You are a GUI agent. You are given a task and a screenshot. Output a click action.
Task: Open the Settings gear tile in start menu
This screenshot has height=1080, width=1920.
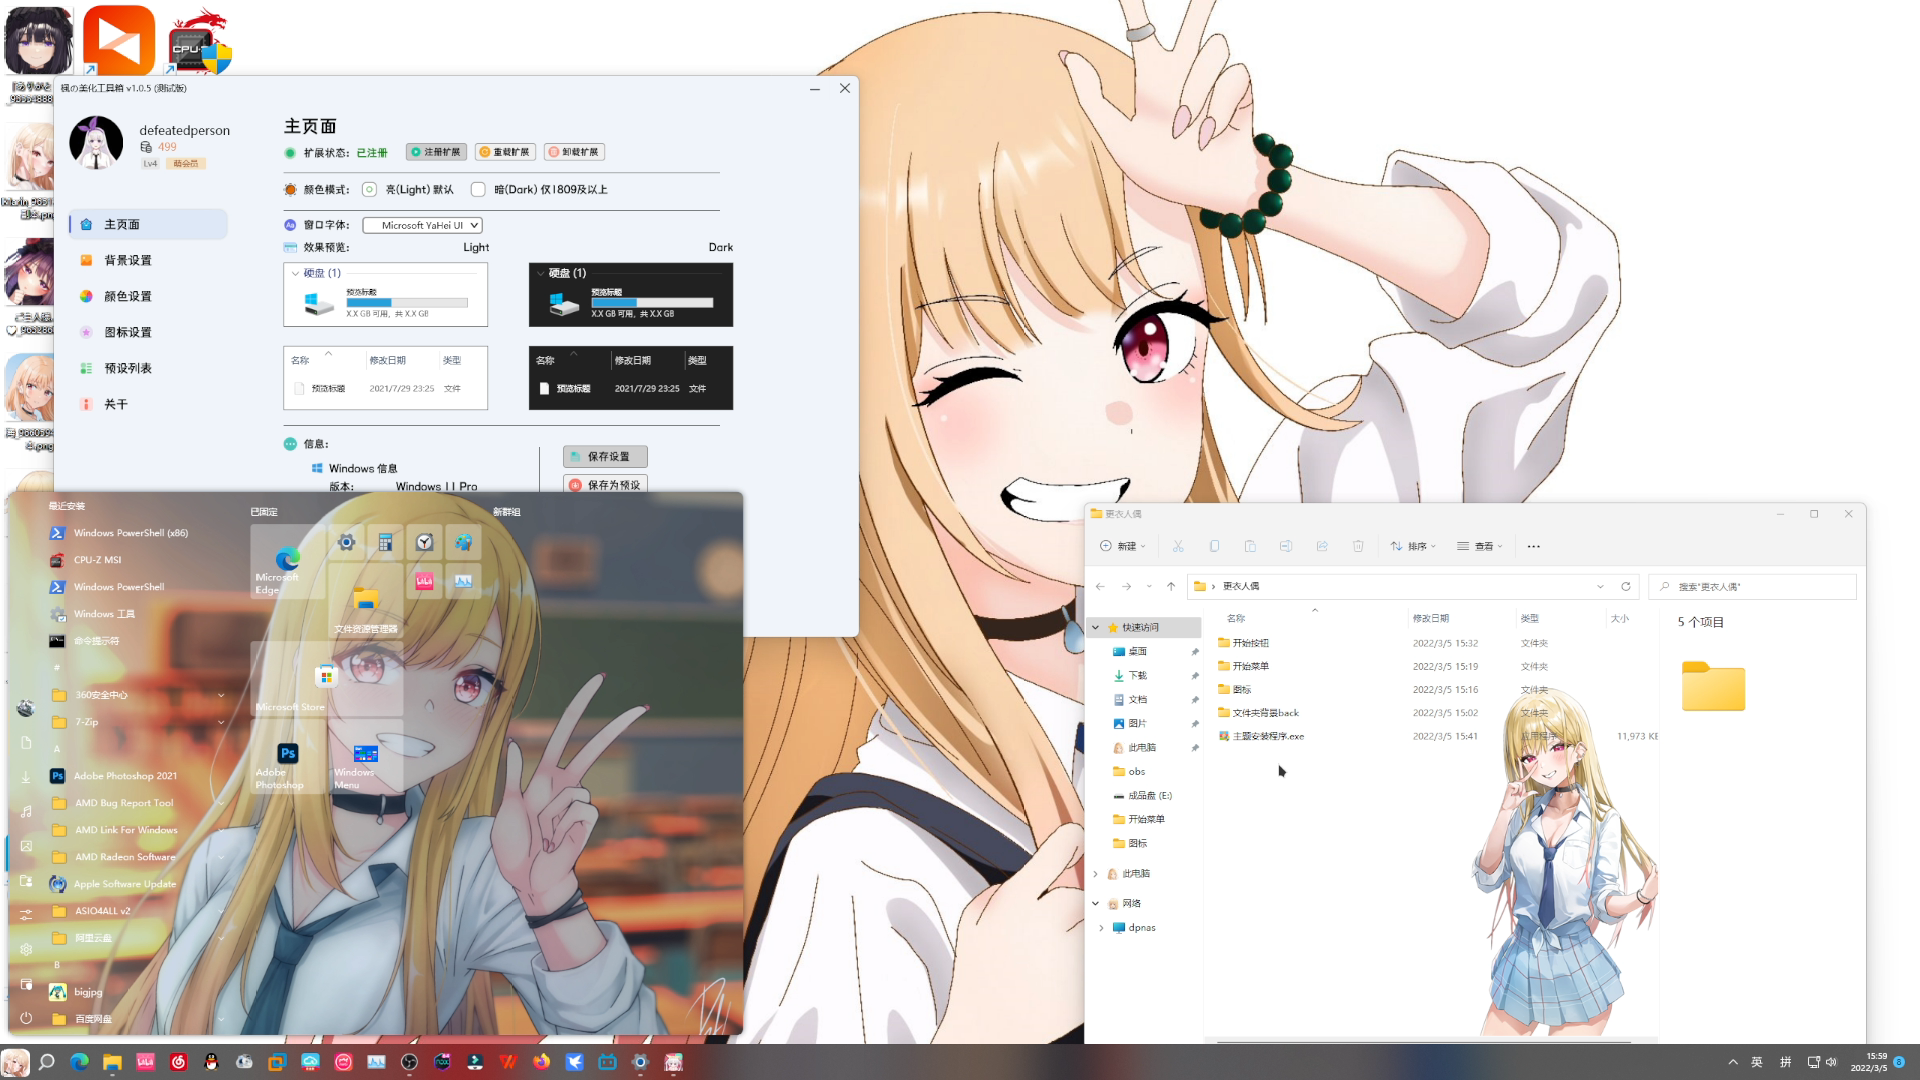tap(346, 542)
